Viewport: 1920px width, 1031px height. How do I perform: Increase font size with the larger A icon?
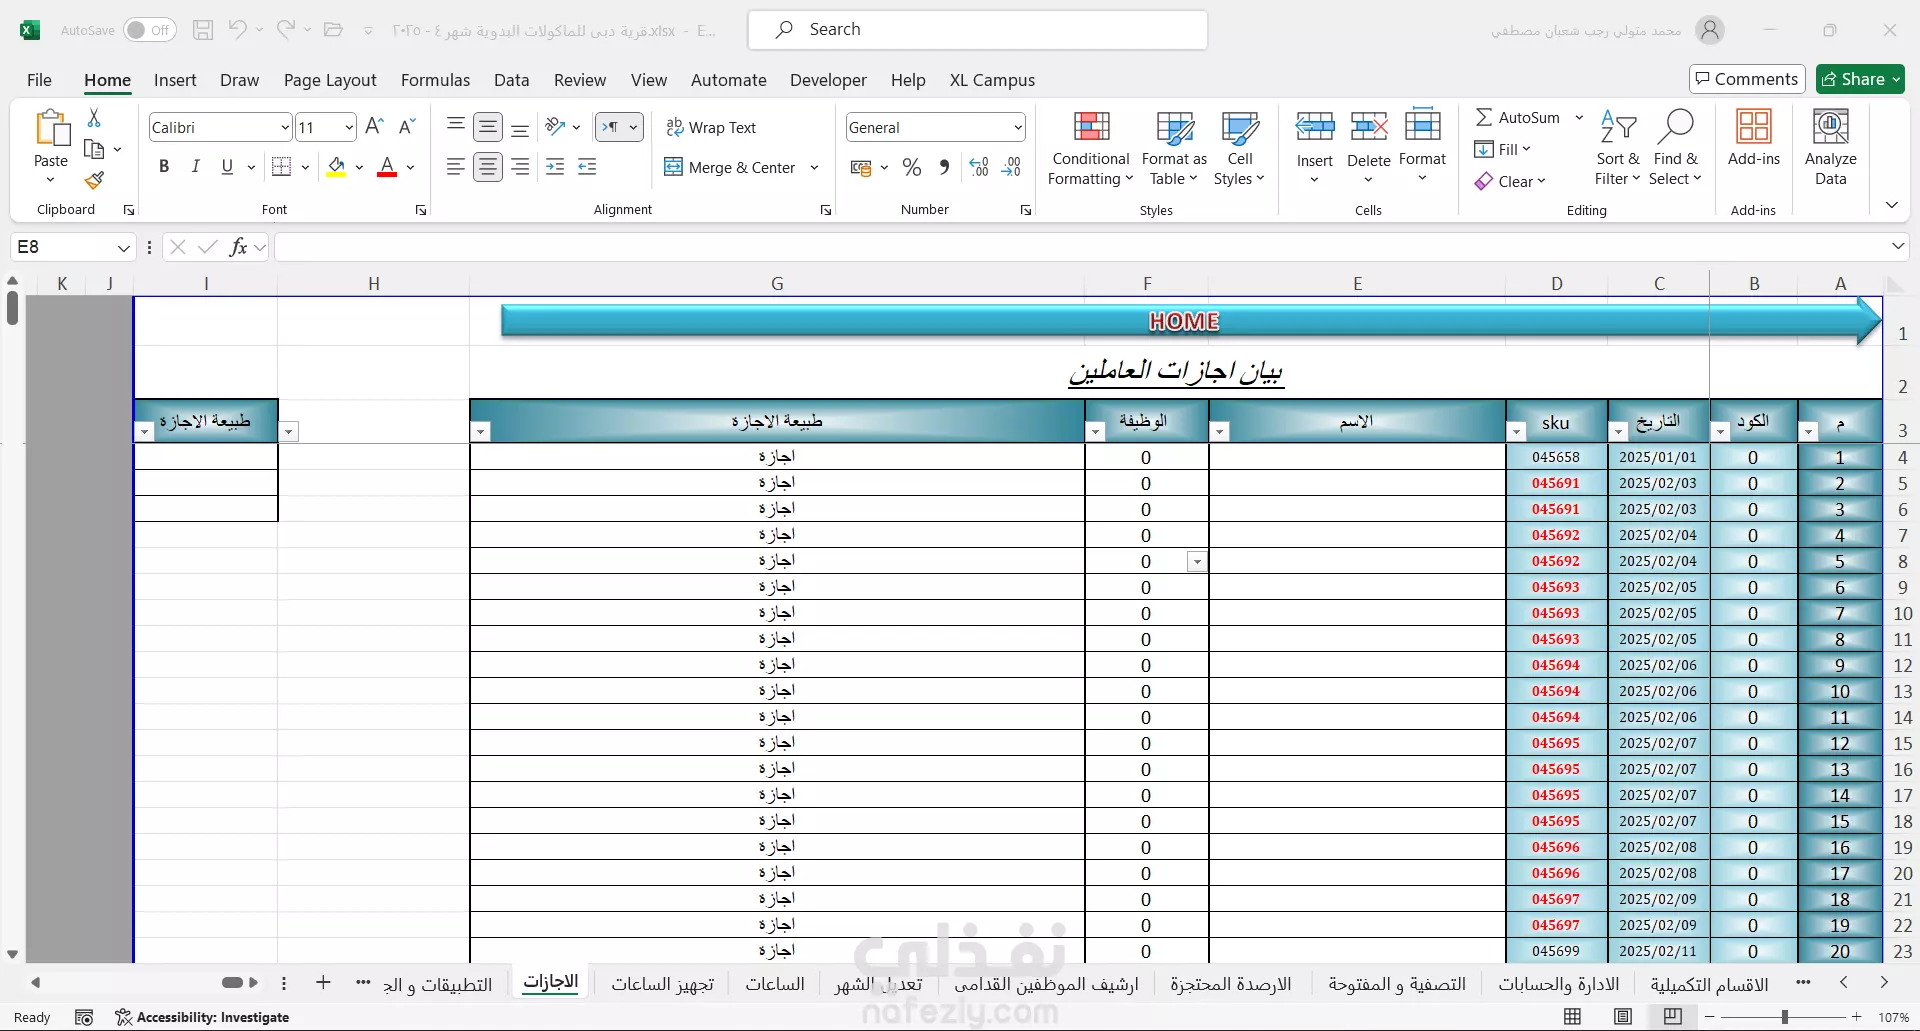[374, 126]
